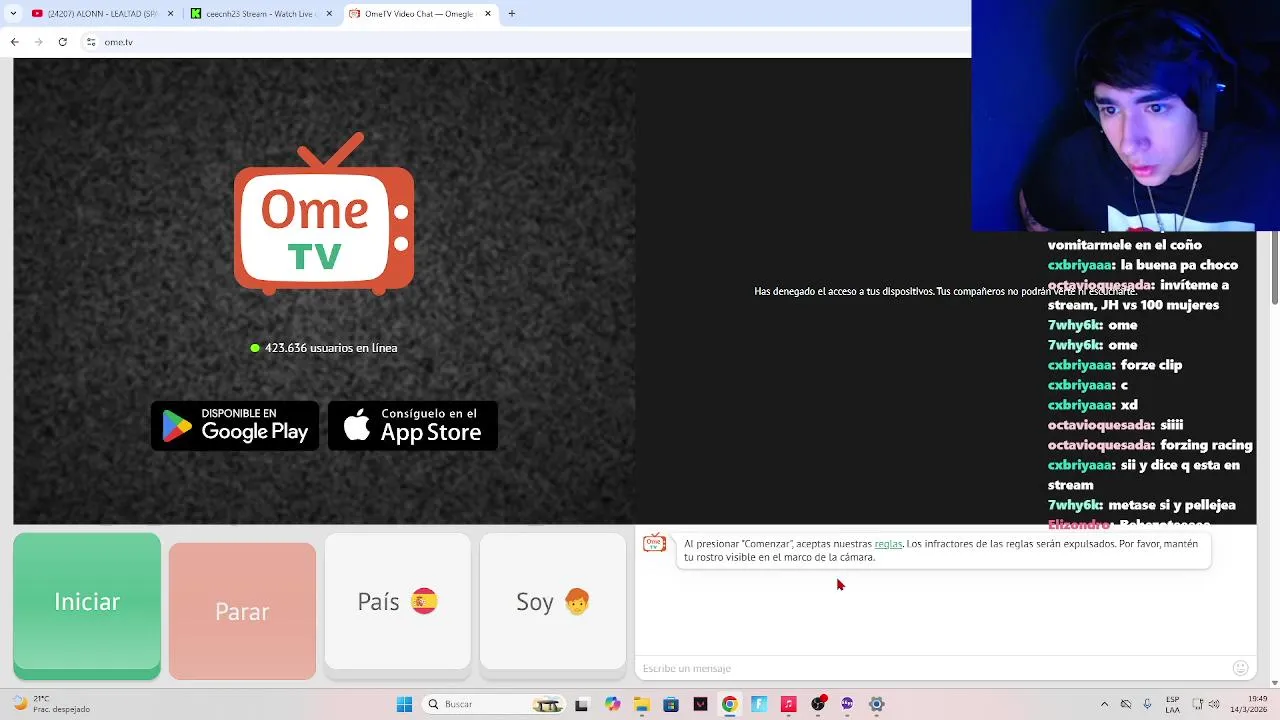Open the pink music app taskbar icon
Viewport: 1280px width, 720px height.
pyautogui.click(x=788, y=704)
